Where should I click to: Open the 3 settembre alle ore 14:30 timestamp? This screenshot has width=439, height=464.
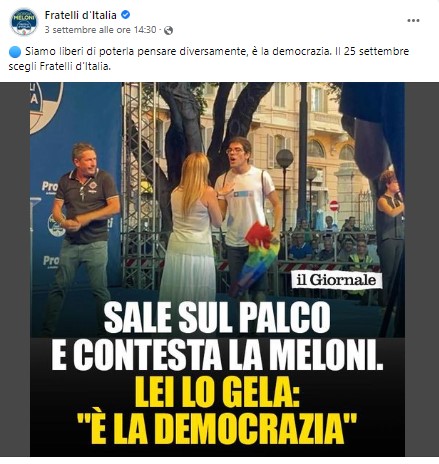click(100, 30)
